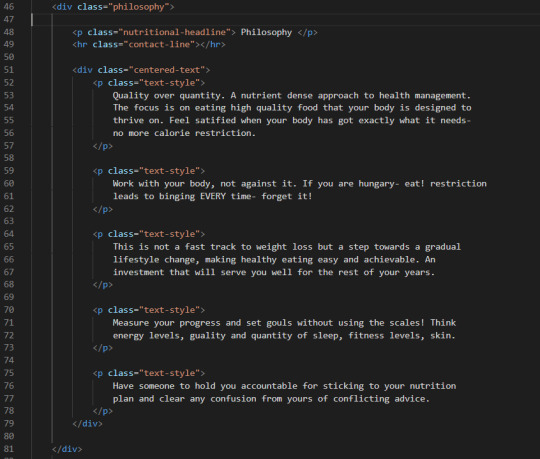The height and width of the screenshot is (459, 540).
Task: Click the word 'EVERY' on line 61
Action: 213,196
